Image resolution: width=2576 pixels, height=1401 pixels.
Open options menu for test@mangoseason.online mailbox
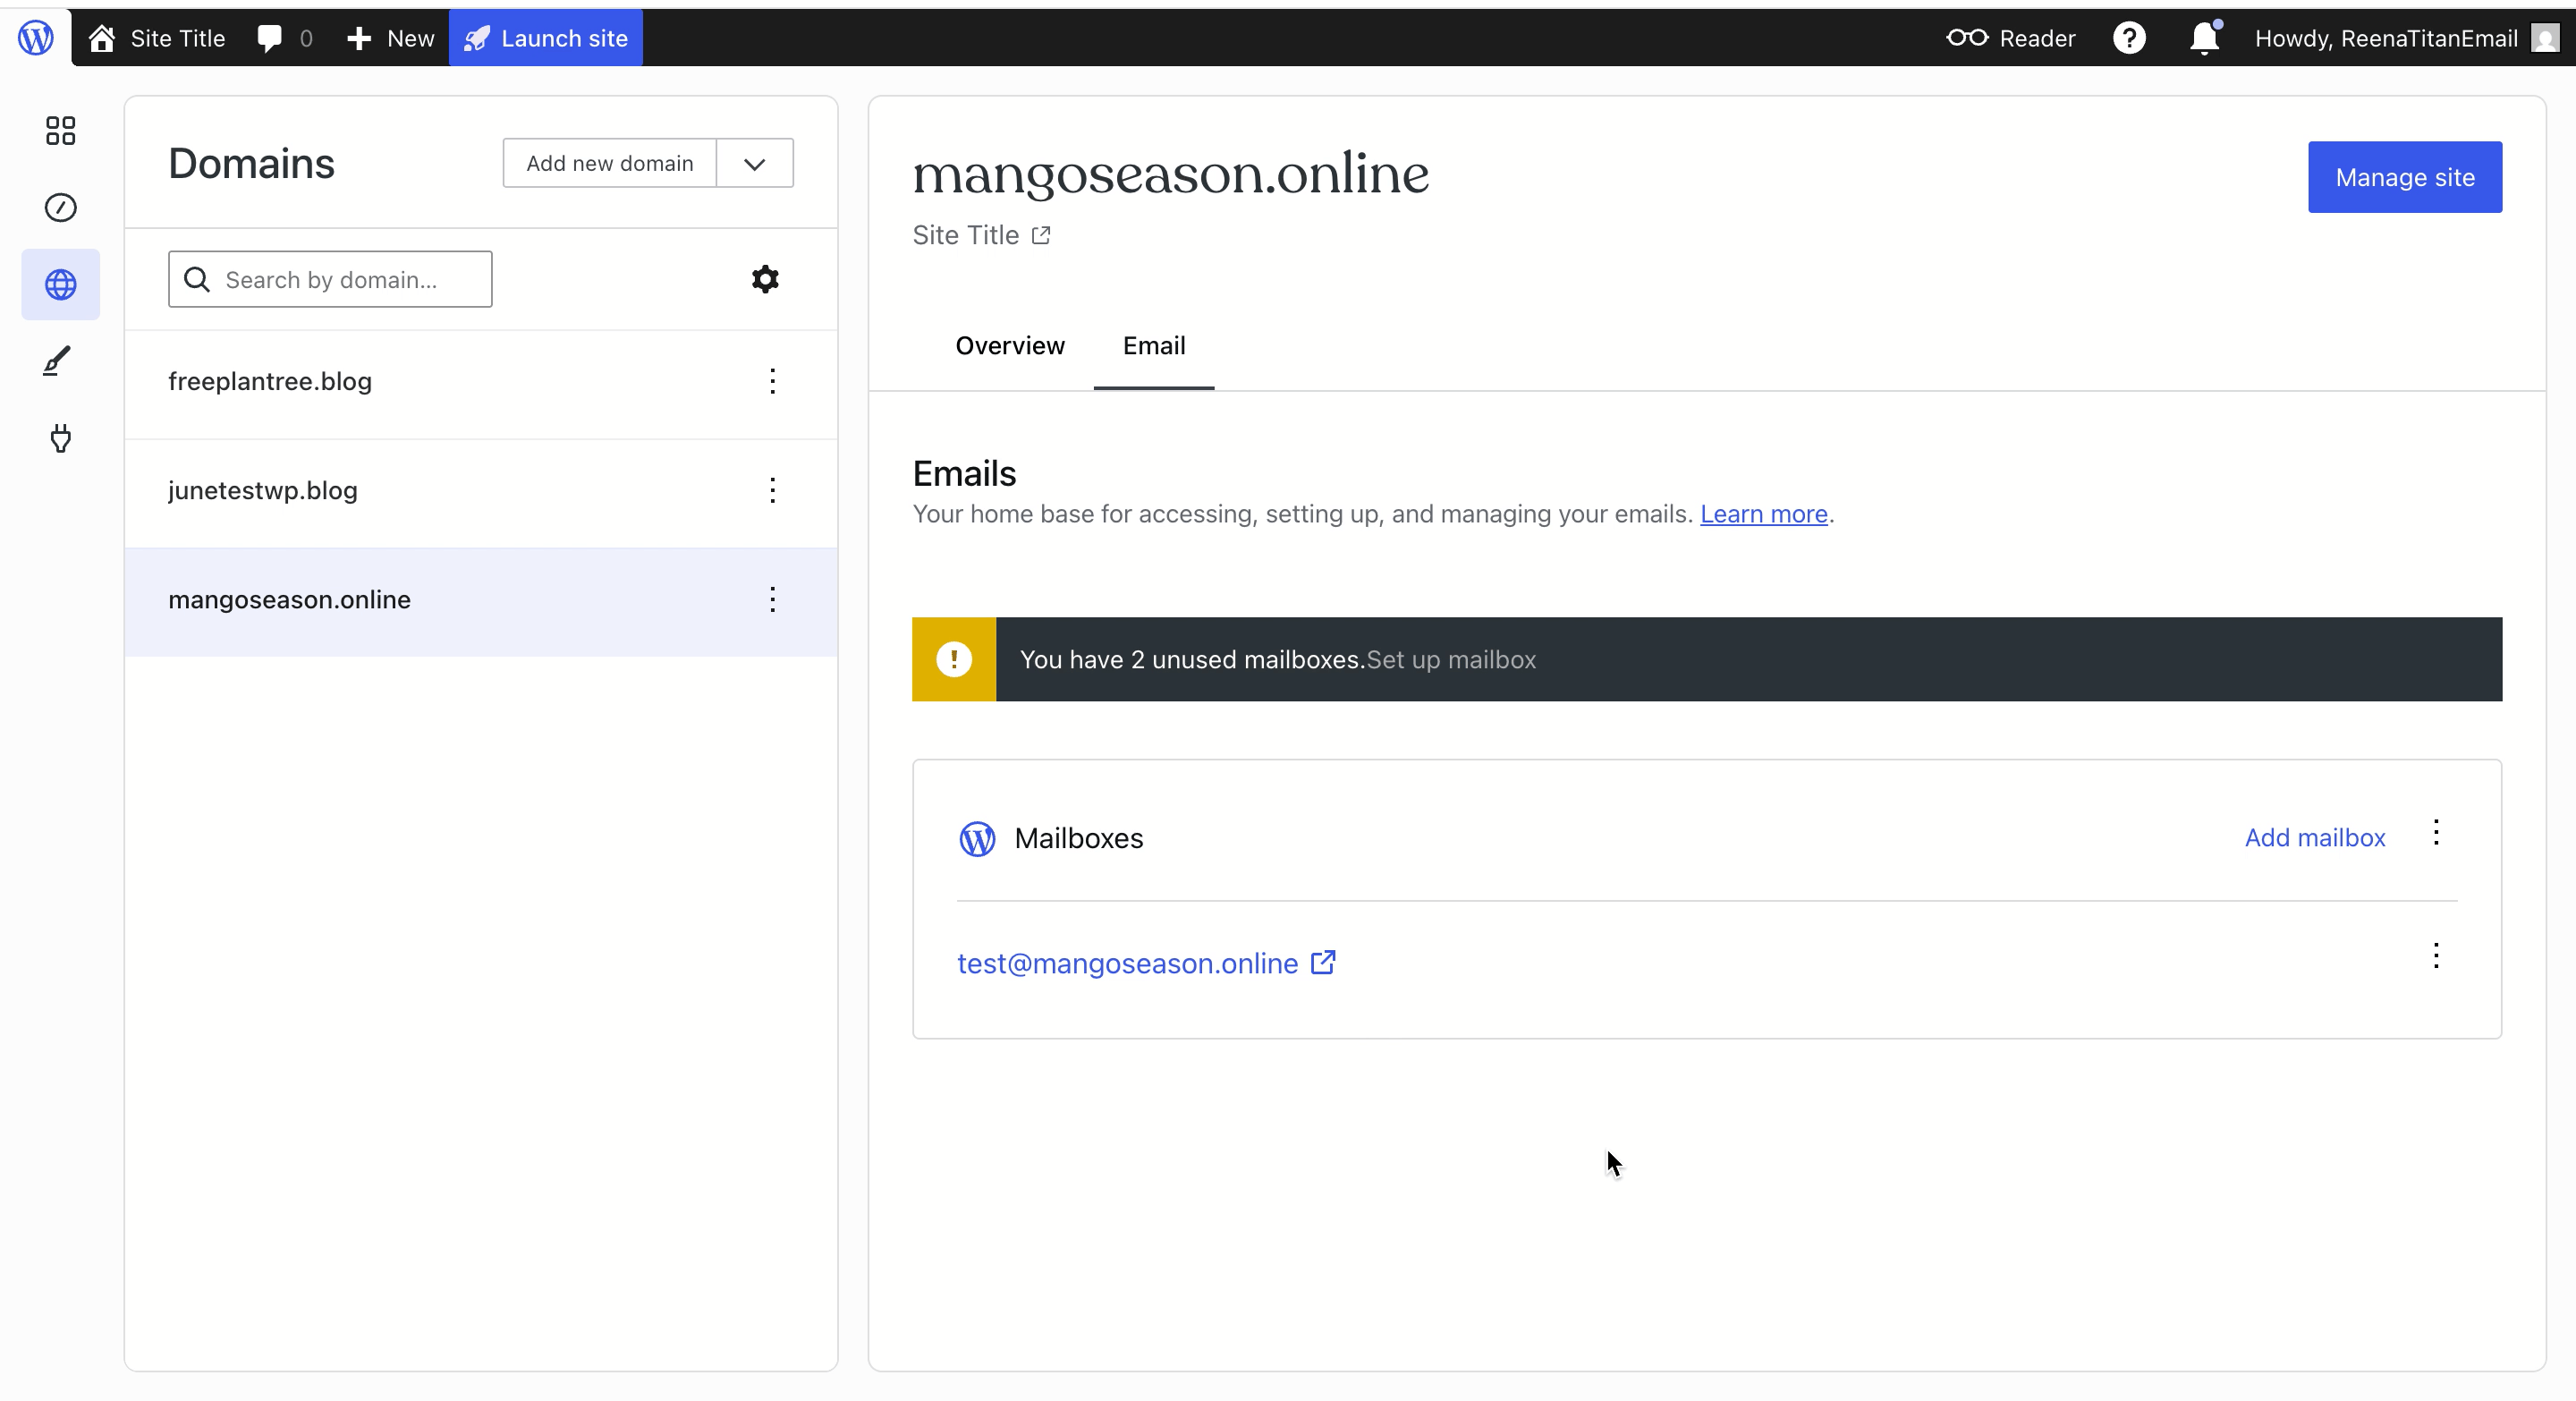tap(2436, 956)
